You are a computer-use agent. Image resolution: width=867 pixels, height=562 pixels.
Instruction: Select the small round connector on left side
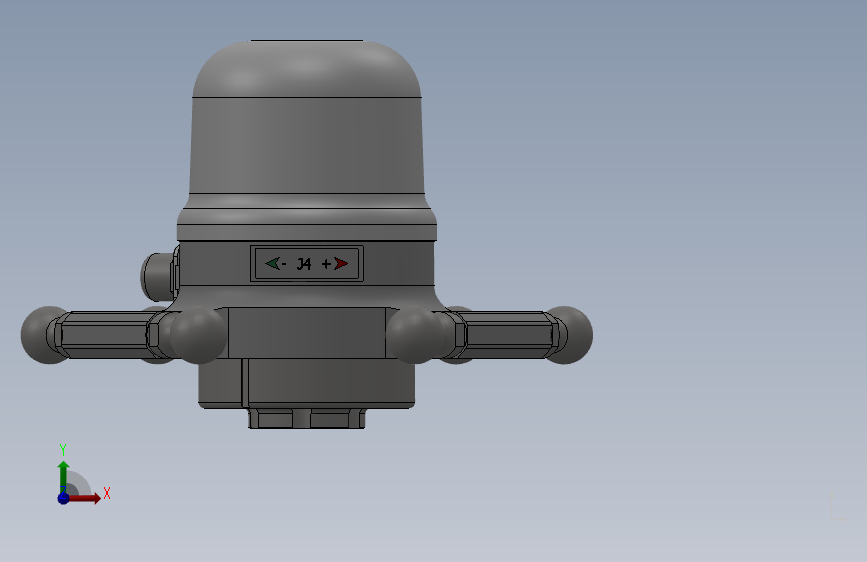pos(159,275)
